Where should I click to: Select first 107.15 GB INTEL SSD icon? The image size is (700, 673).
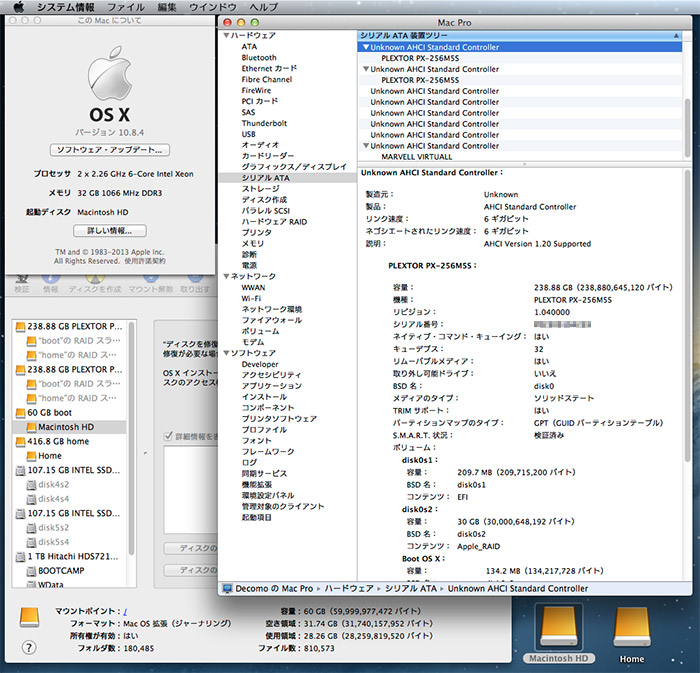[21, 470]
